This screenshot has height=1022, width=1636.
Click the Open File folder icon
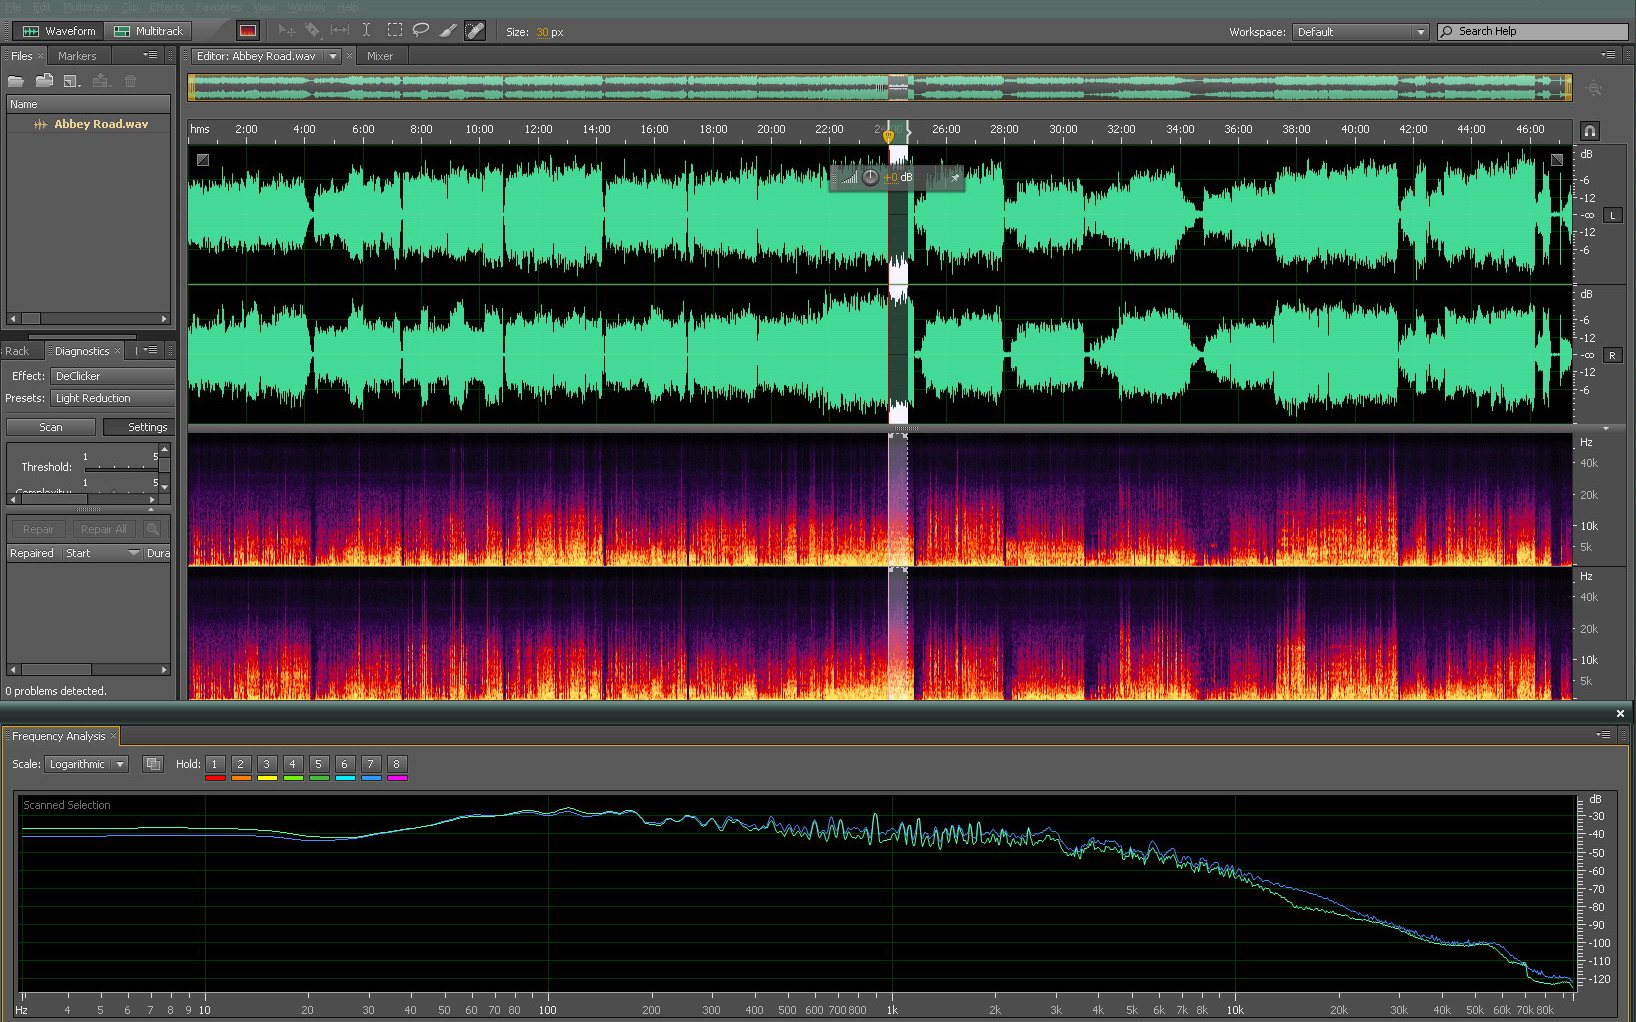(x=16, y=81)
